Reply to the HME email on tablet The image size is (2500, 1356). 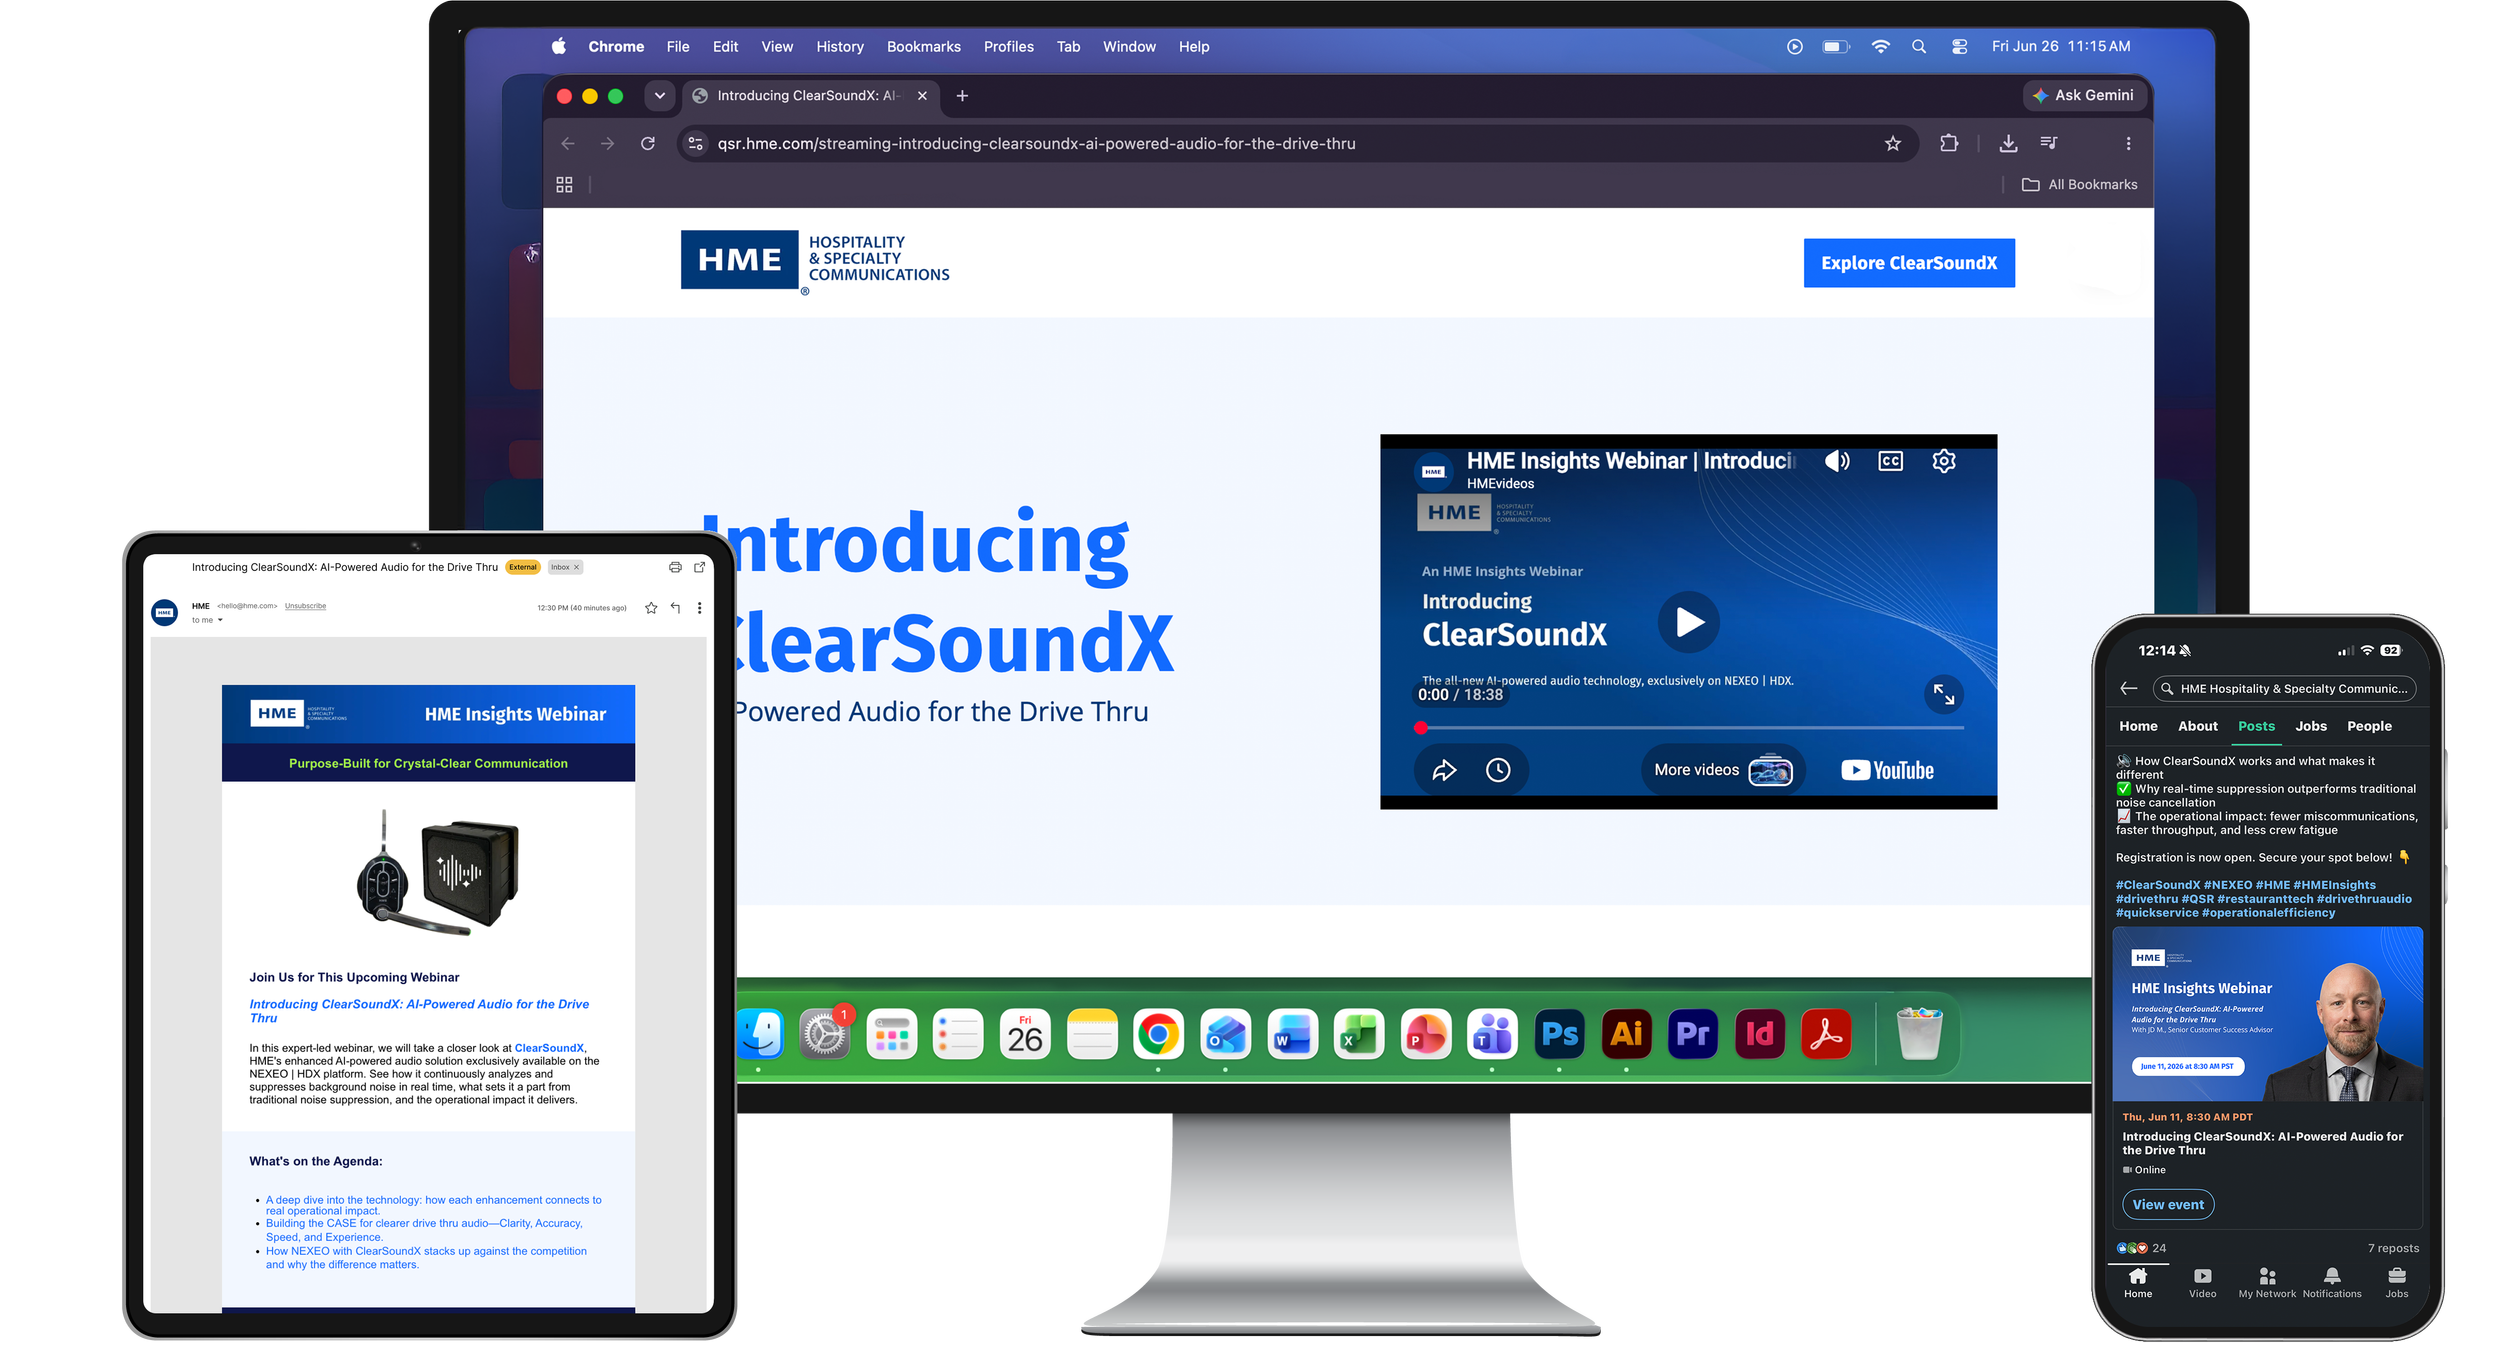pos(675,608)
